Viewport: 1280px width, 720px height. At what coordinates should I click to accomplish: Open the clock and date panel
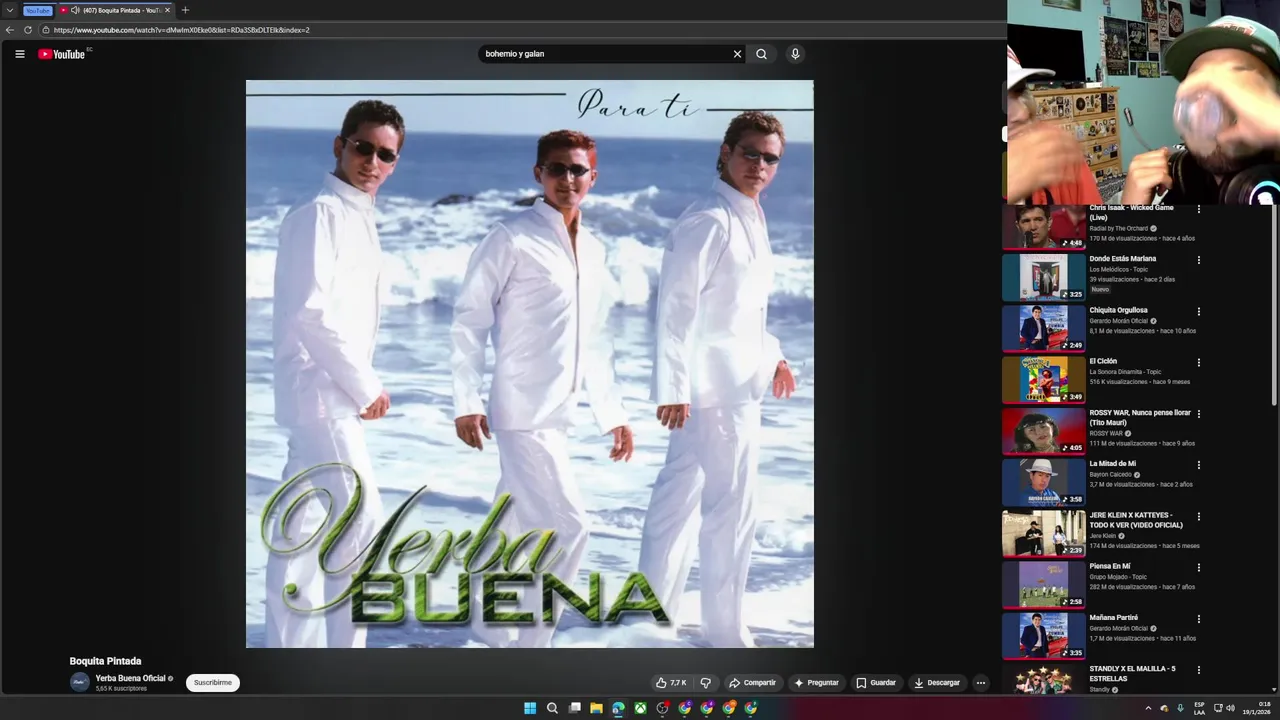[x=1257, y=708]
